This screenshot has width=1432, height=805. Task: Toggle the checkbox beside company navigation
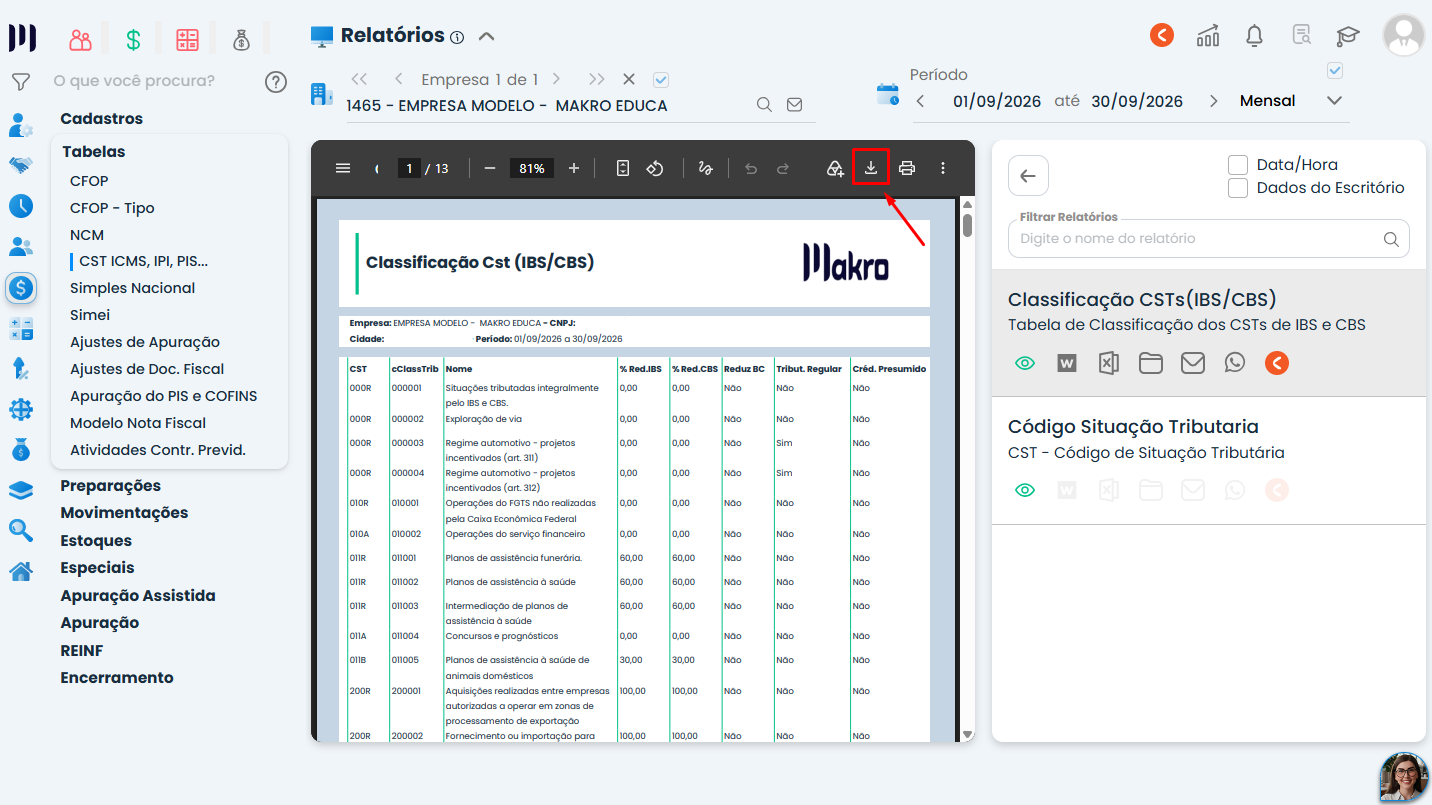[660, 79]
